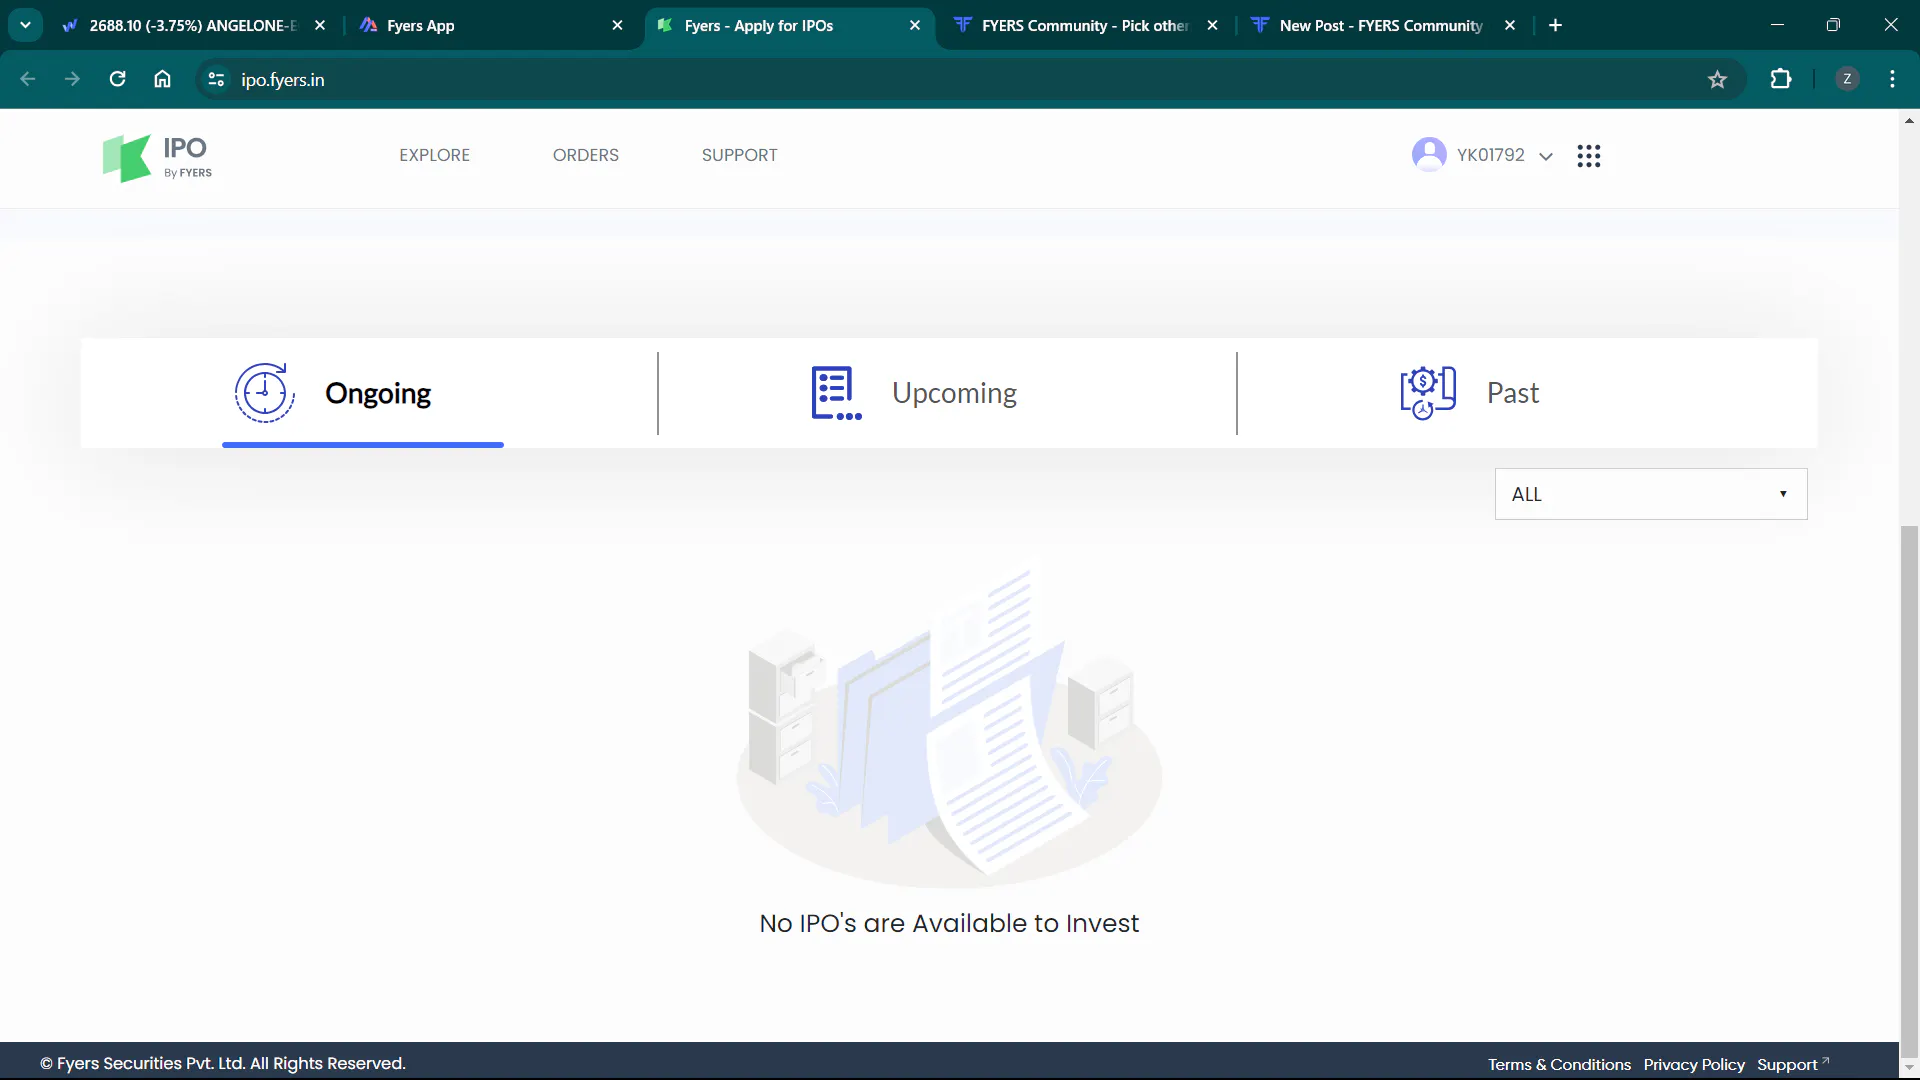Click the scrollbar up arrow

pyautogui.click(x=1909, y=120)
